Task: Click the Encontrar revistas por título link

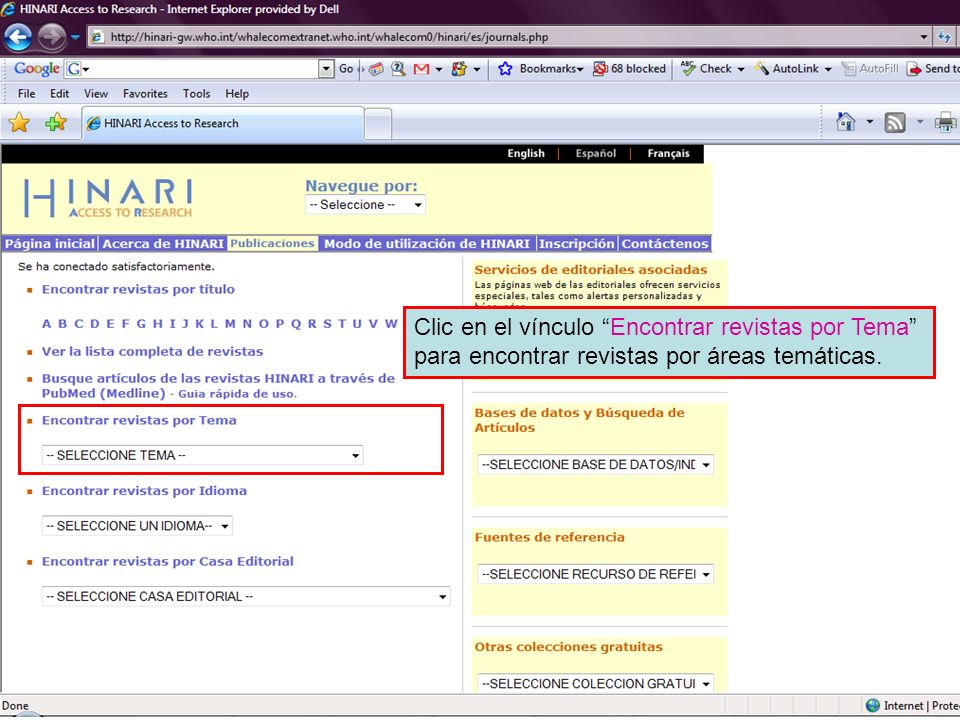Action: [x=138, y=289]
